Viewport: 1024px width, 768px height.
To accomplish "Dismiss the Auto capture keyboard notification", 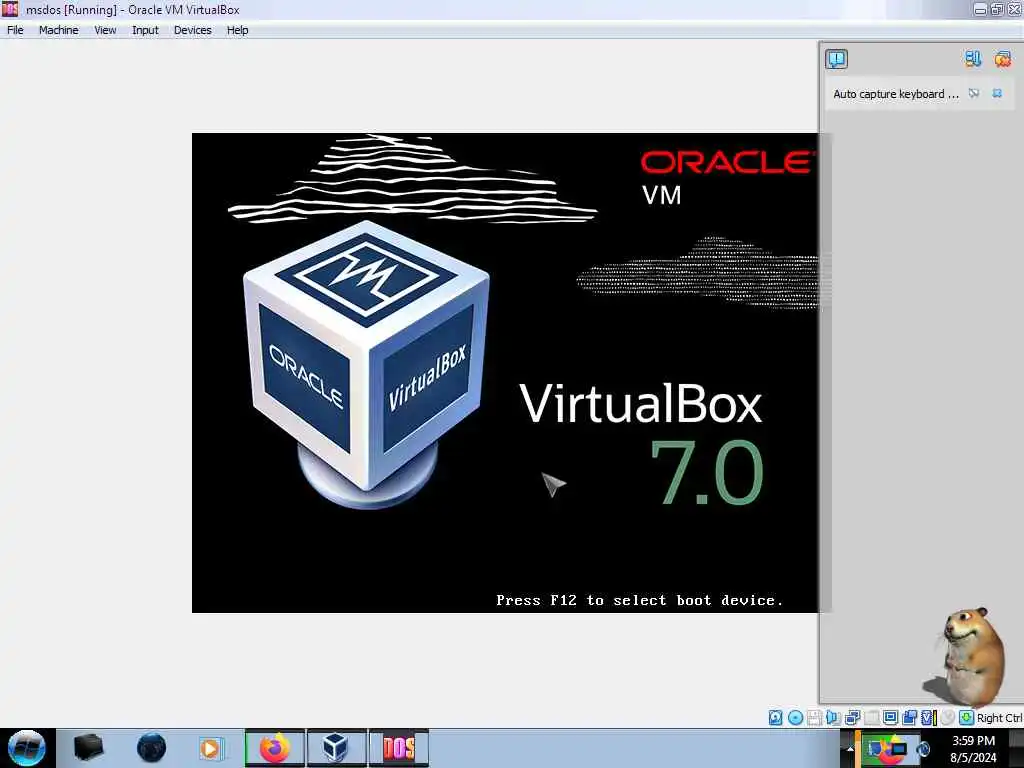I will pos(997,93).
